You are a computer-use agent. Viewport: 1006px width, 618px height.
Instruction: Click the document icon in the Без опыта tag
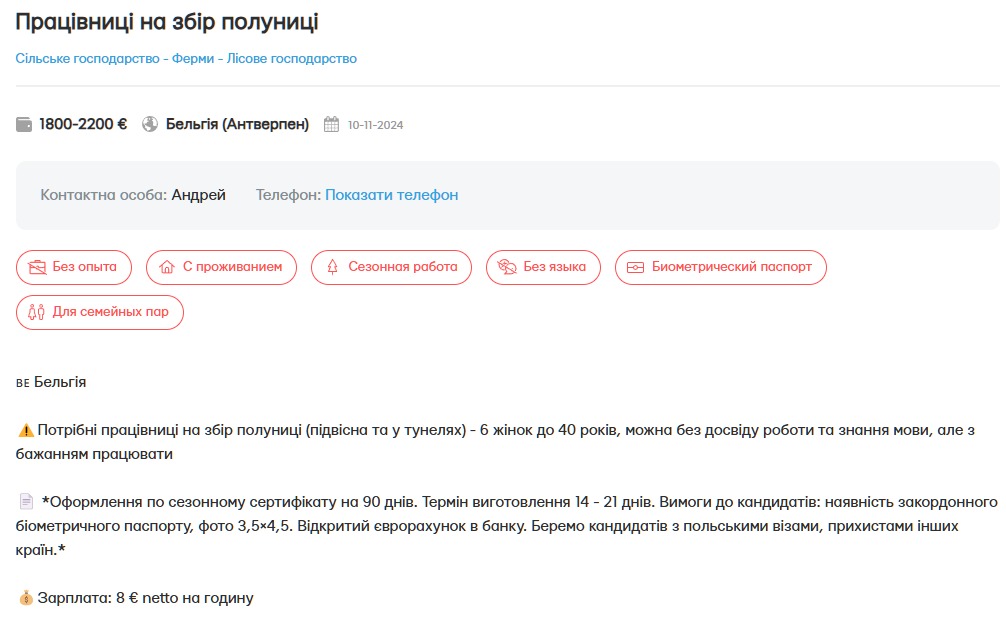pyautogui.click(x=33, y=267)
